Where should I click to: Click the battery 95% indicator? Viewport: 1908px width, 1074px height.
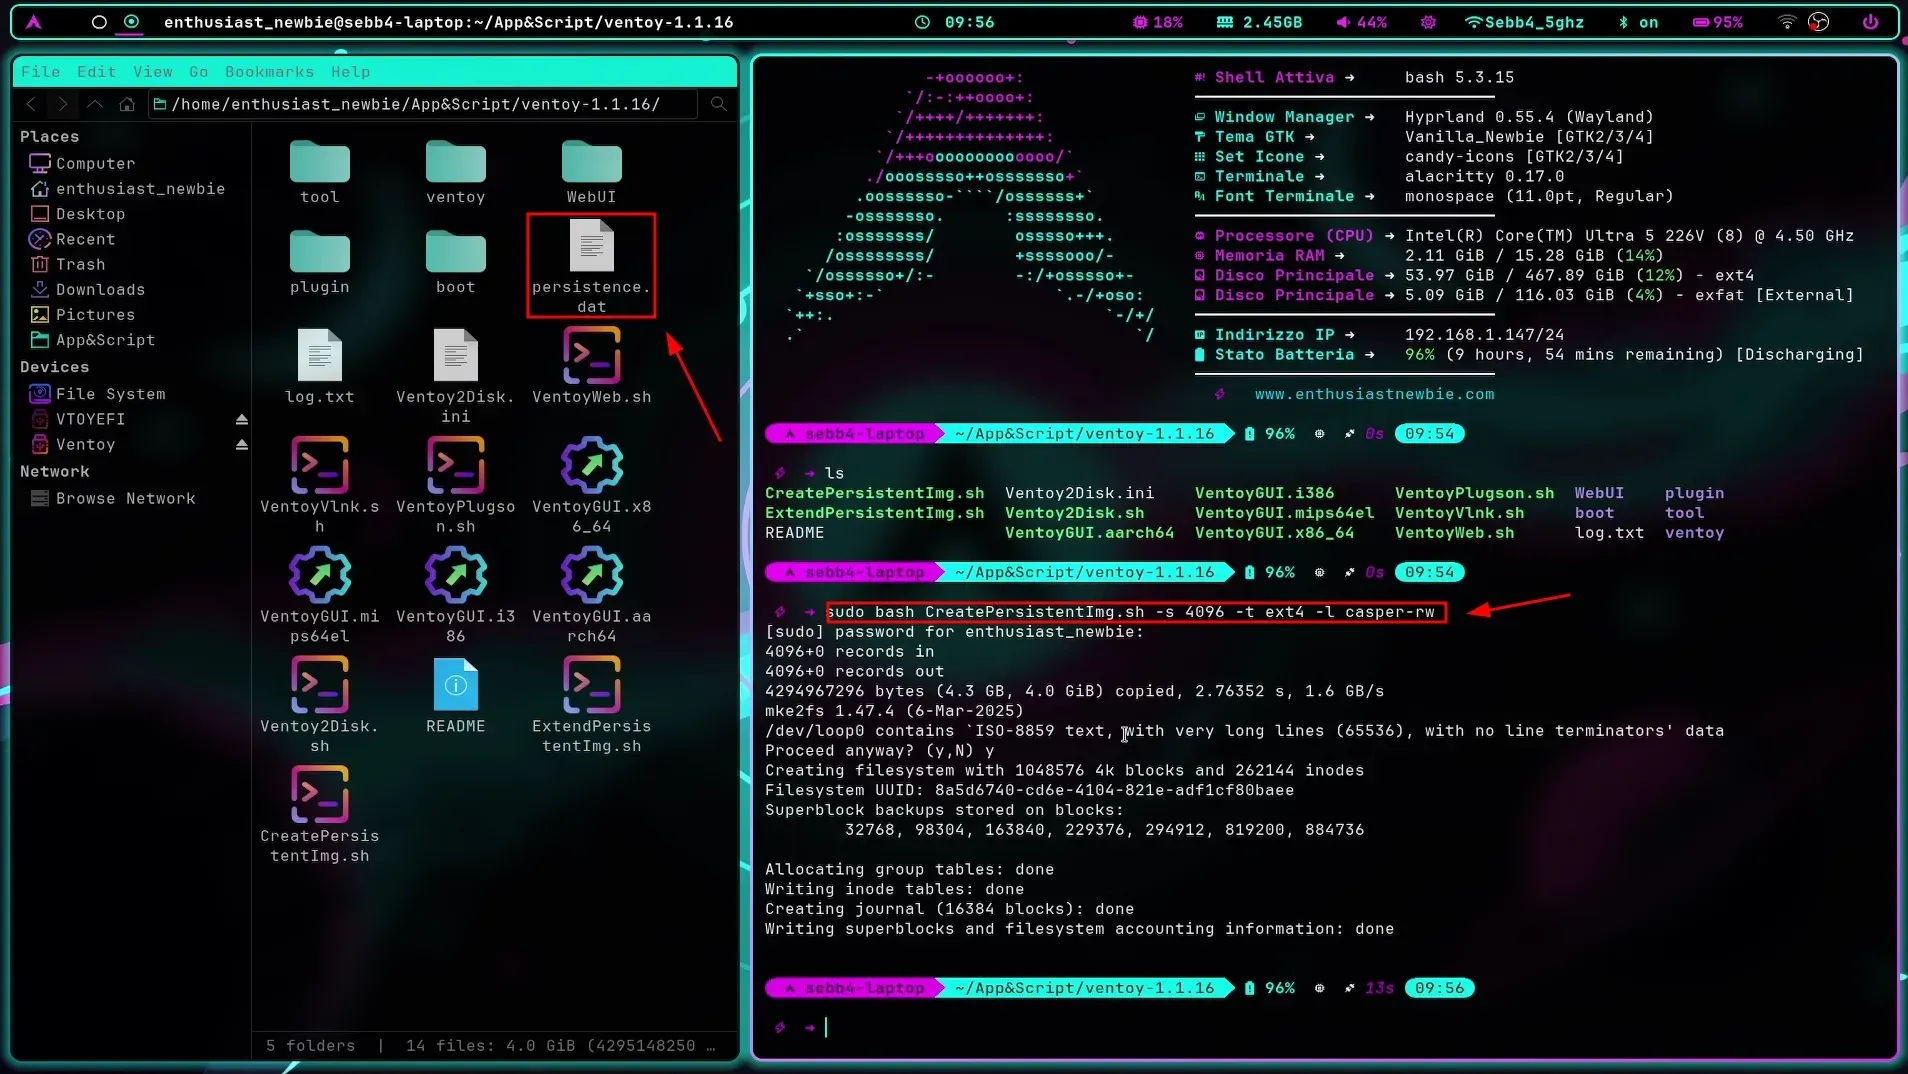tap(1718, 22)
